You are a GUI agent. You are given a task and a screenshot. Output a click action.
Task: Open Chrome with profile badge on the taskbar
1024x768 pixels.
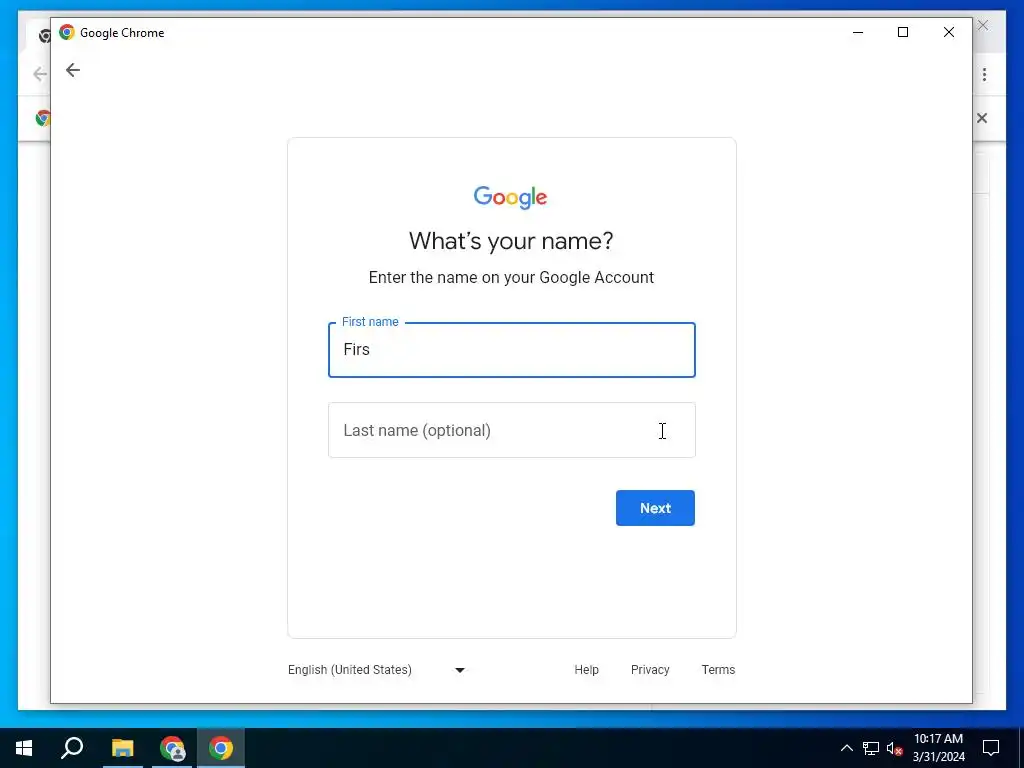(172, 748)
